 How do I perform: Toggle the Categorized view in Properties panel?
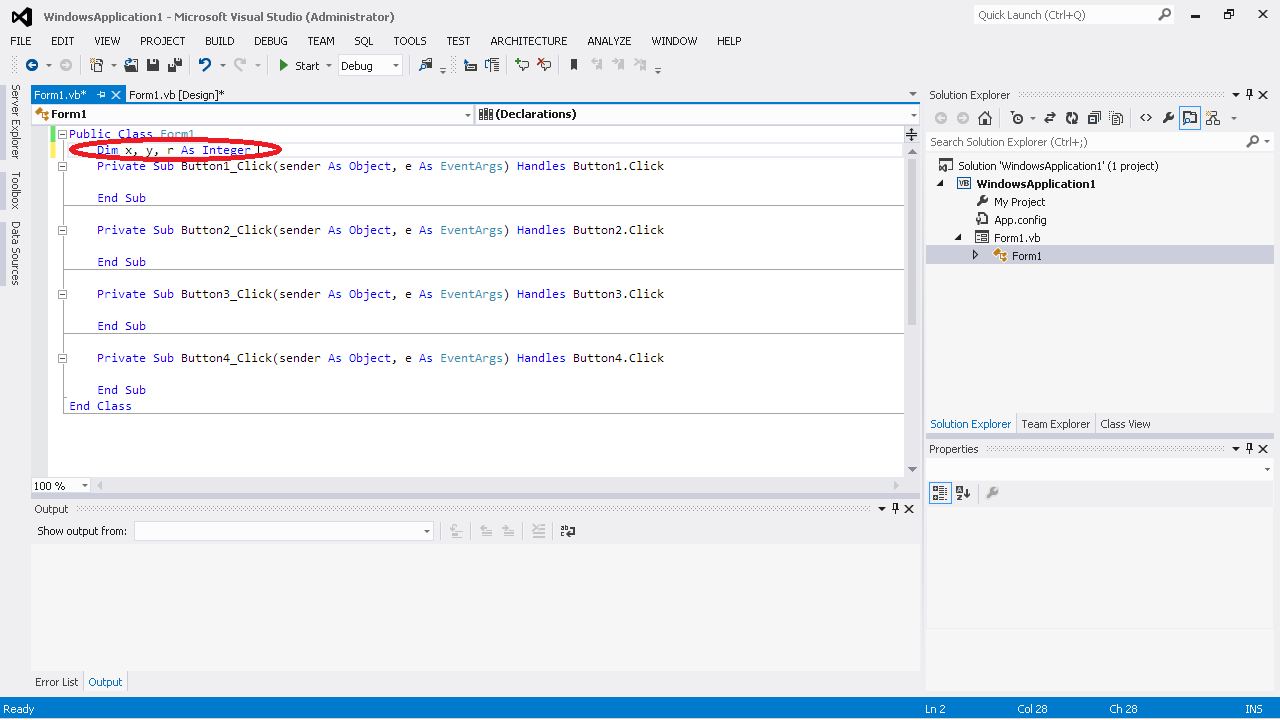coord(940,493)
